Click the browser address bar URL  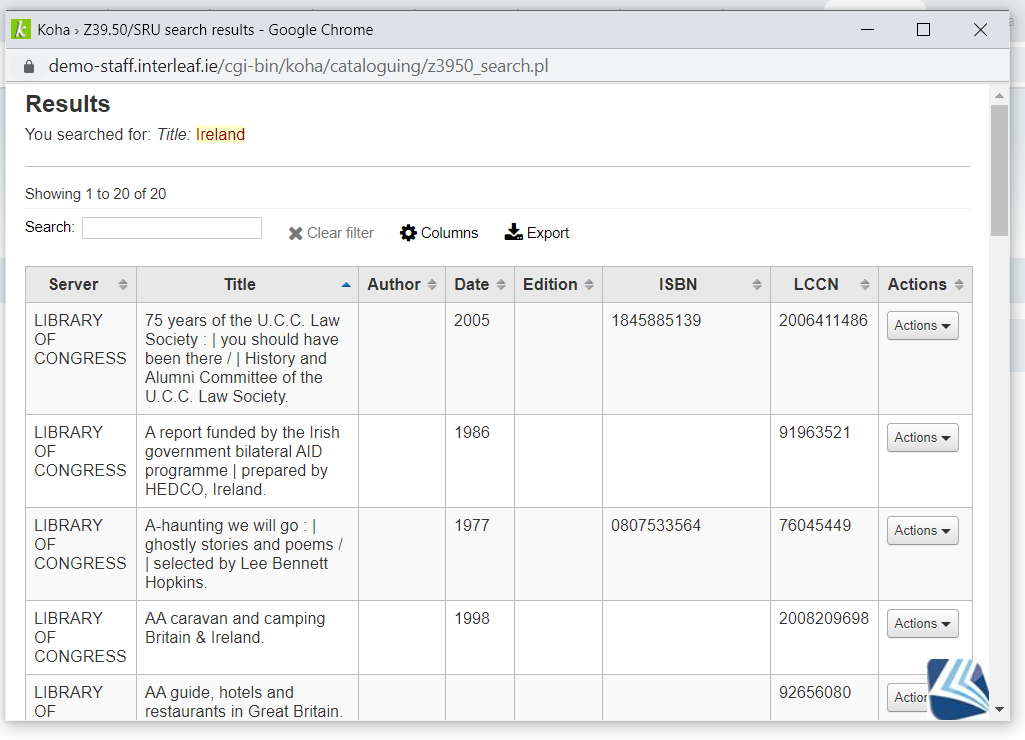point(298,66)
